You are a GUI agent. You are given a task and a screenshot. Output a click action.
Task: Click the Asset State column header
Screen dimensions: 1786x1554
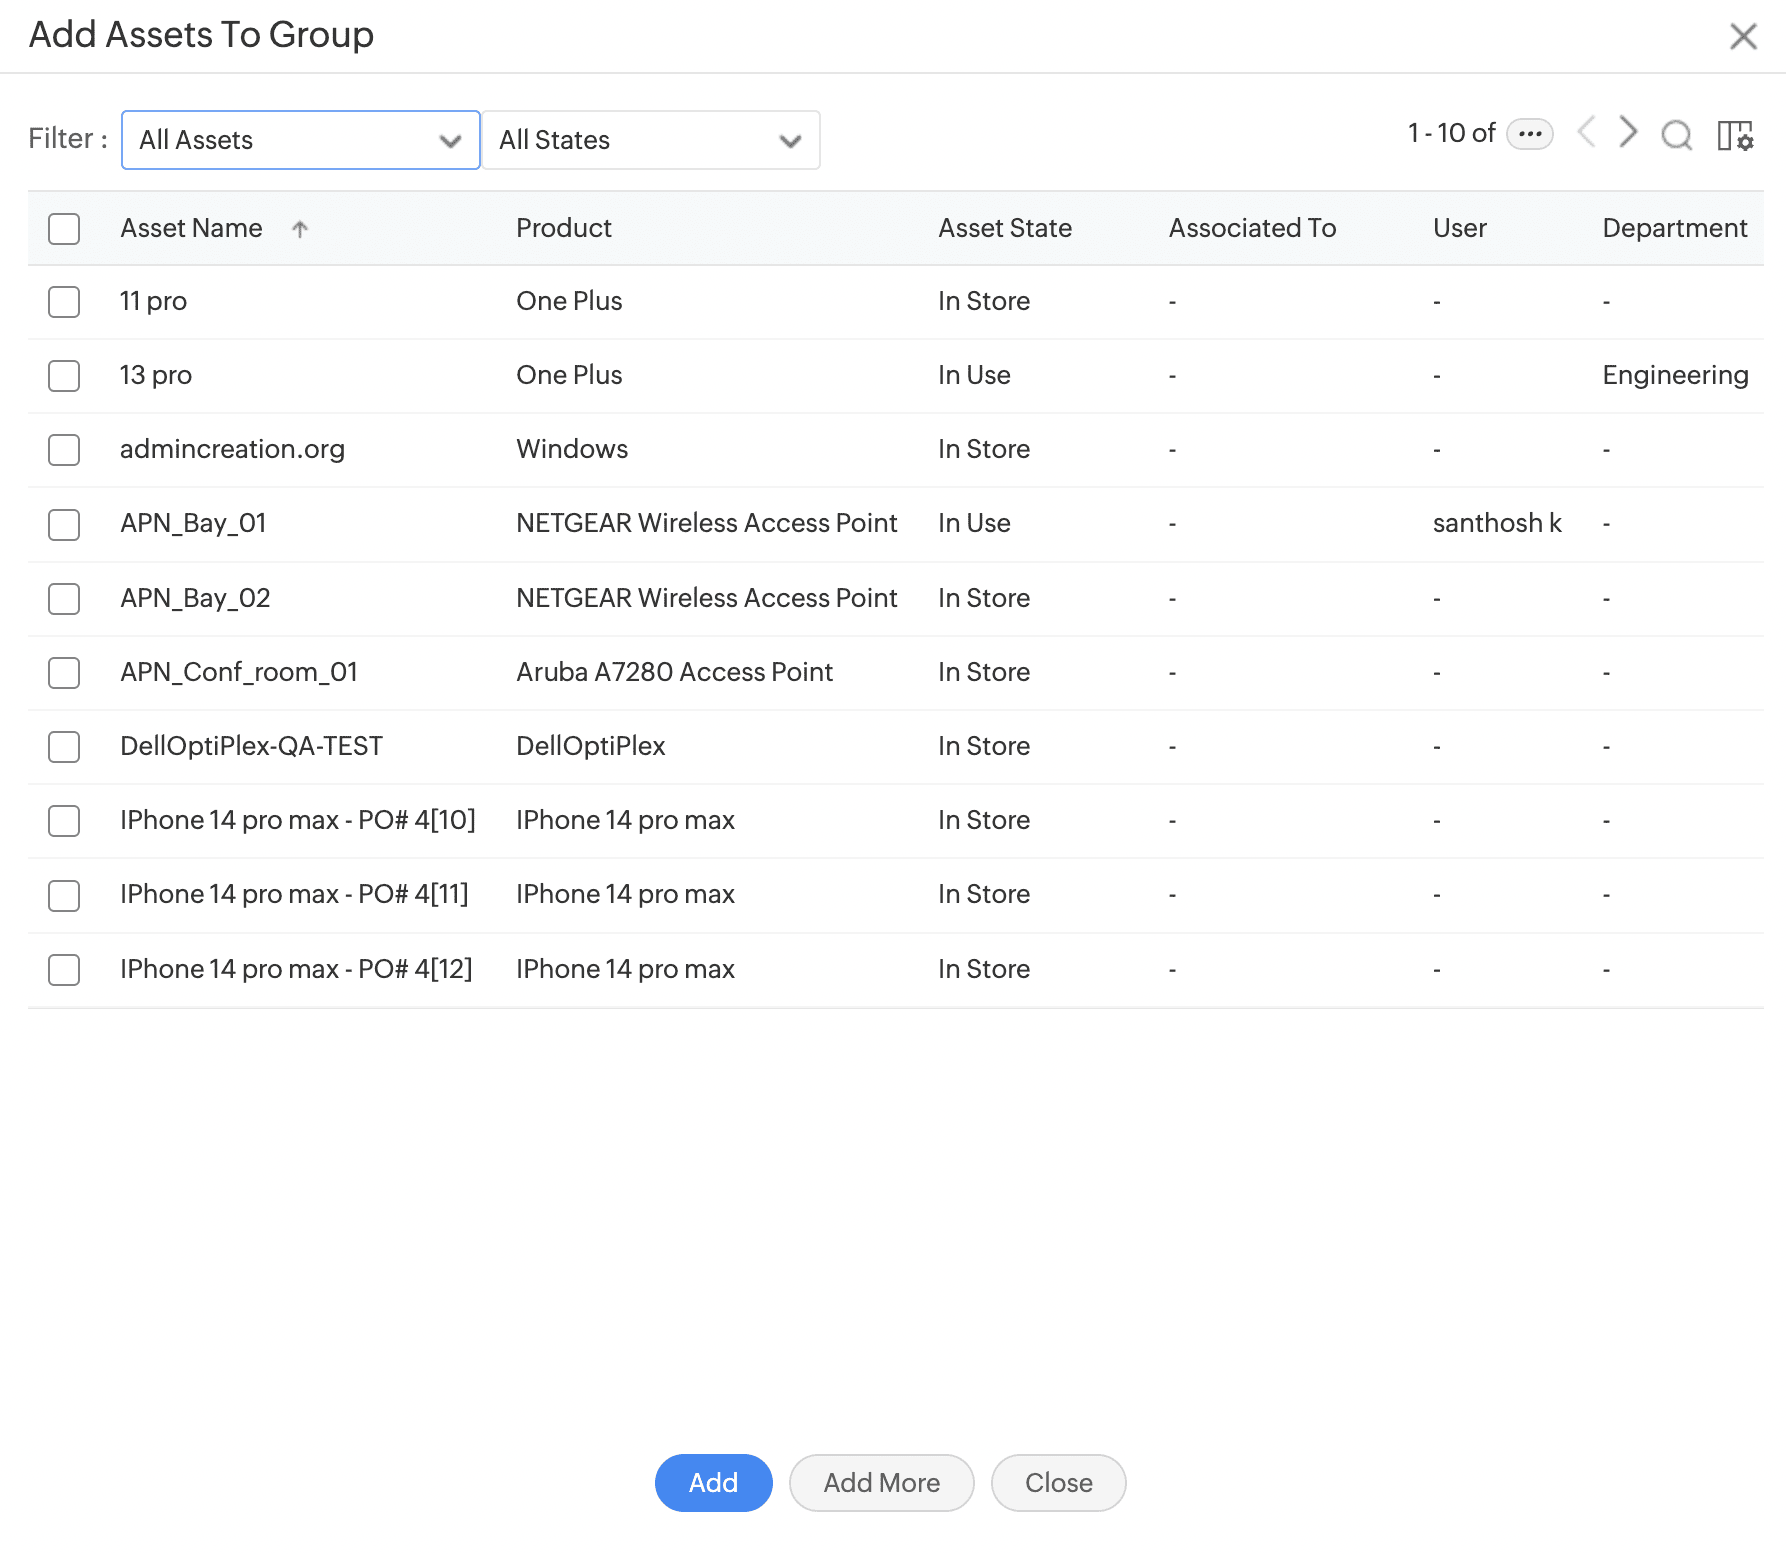1004,229
